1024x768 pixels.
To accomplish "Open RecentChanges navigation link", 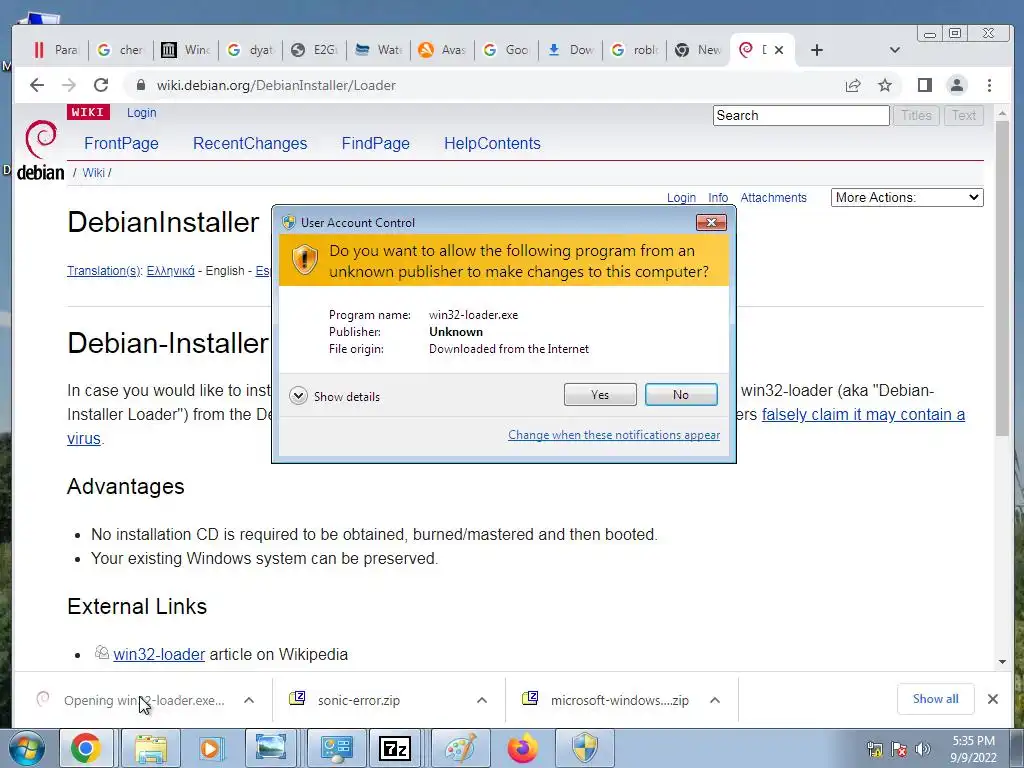I will pos(250,144).
